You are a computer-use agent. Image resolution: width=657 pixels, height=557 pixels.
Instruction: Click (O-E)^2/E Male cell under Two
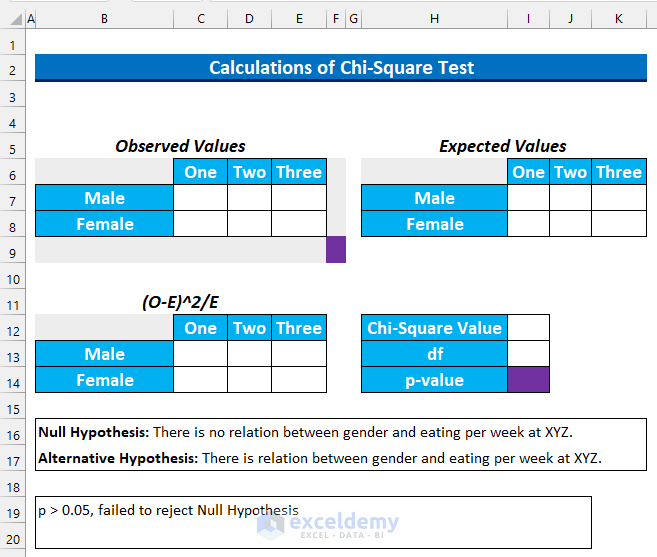tap(249, 354)
